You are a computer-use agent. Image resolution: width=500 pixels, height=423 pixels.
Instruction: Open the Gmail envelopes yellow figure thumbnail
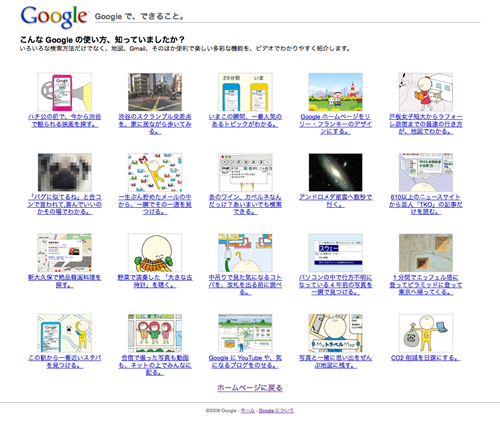click(155, 172)
